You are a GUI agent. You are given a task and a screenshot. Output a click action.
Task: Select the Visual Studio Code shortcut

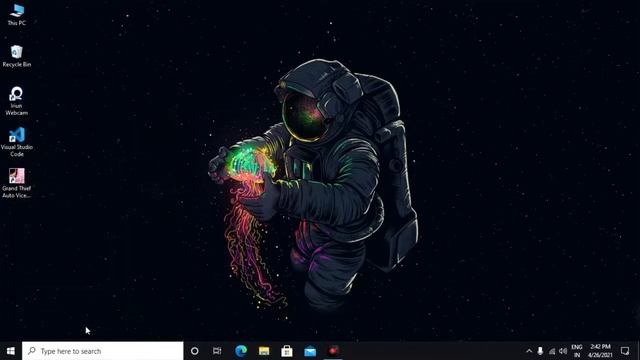pos(16,142)
